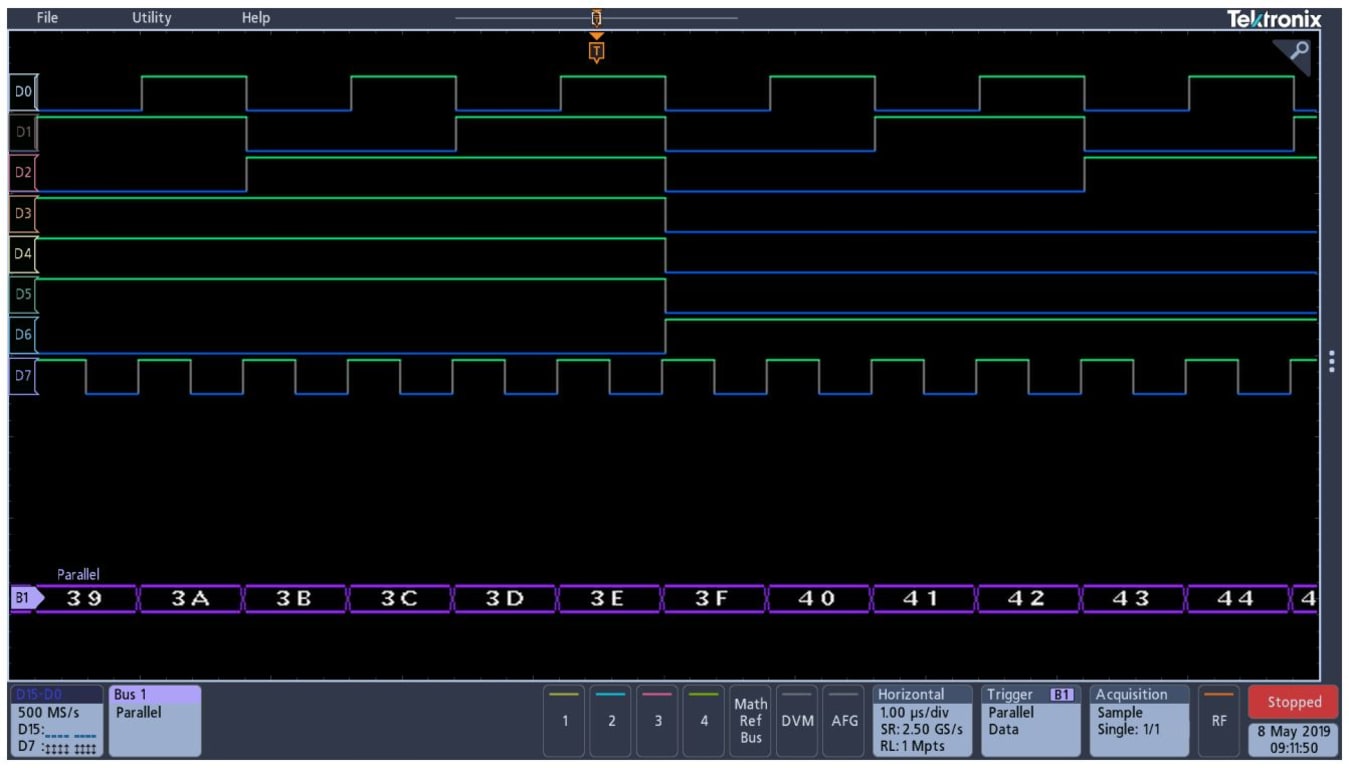Click the trigger T marker above the waveforms
The width and height of the screenshot is (1349, 768).
pos(597,49)
